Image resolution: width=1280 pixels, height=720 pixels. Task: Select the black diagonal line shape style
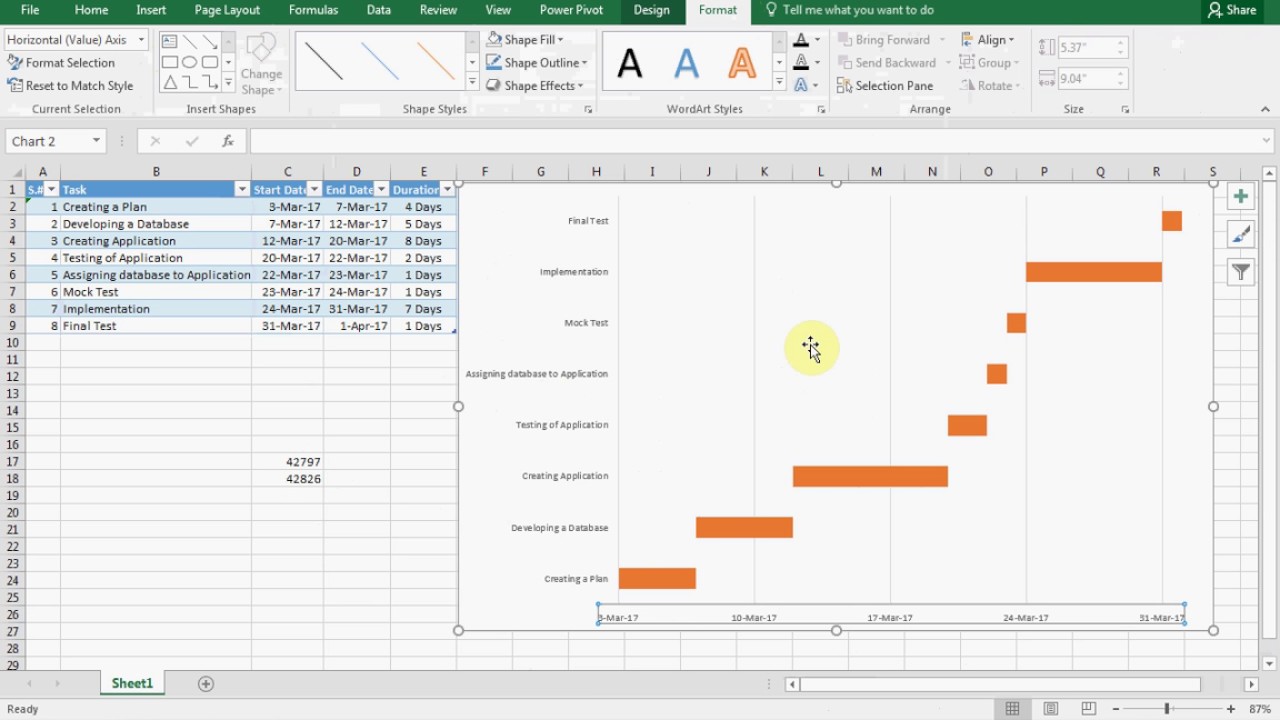(324, 62)
